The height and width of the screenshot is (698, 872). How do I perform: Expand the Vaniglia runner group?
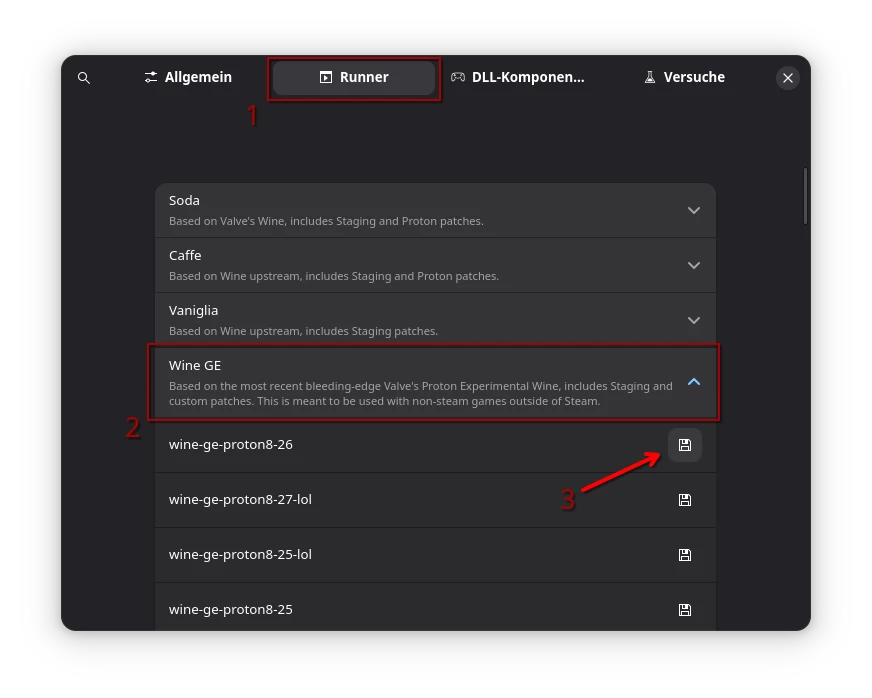[x=694, y=321]
